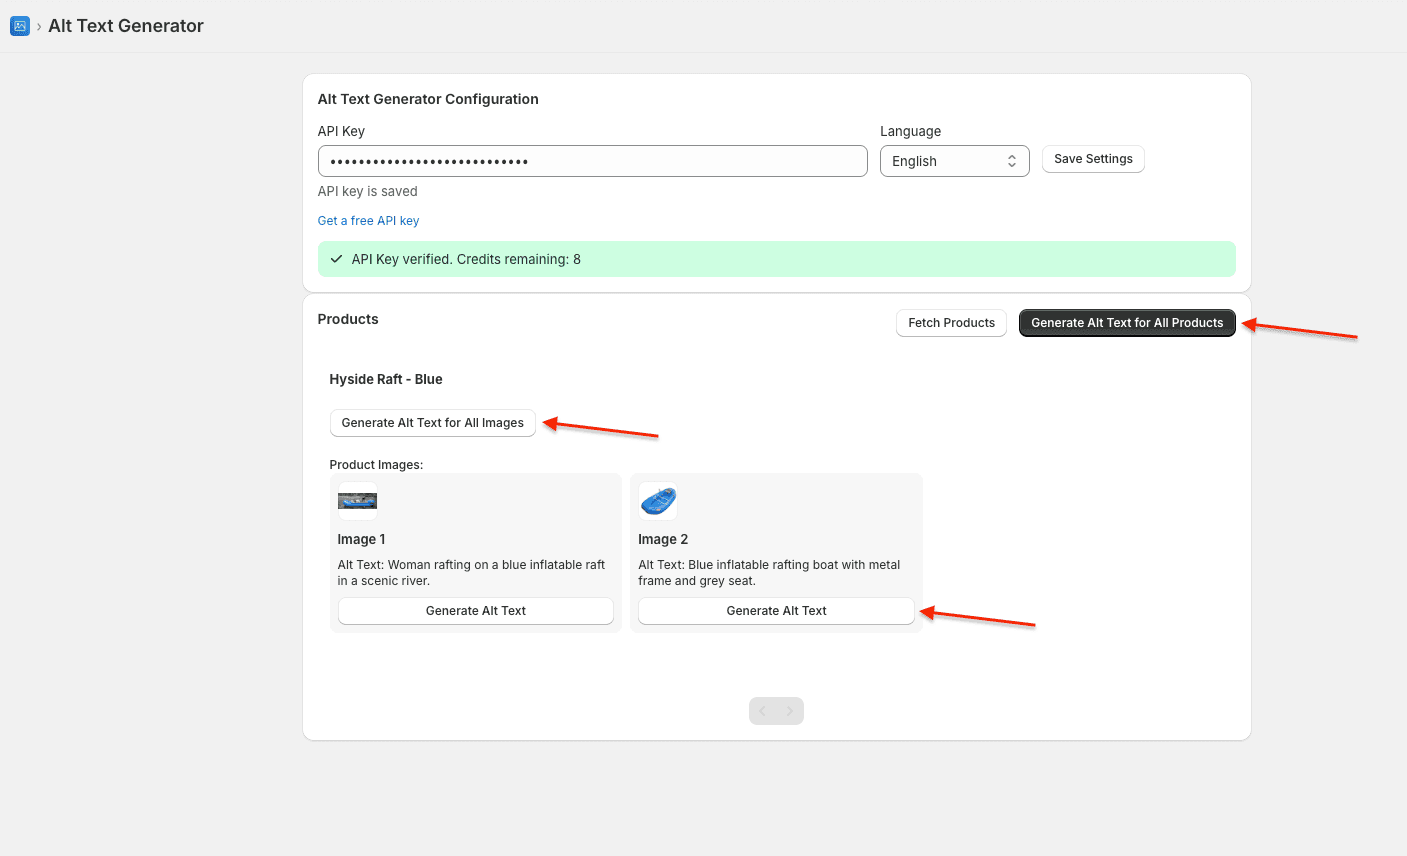
Task: Click Save Settings
Action: pyautogui.click(x=1093, y=158)
